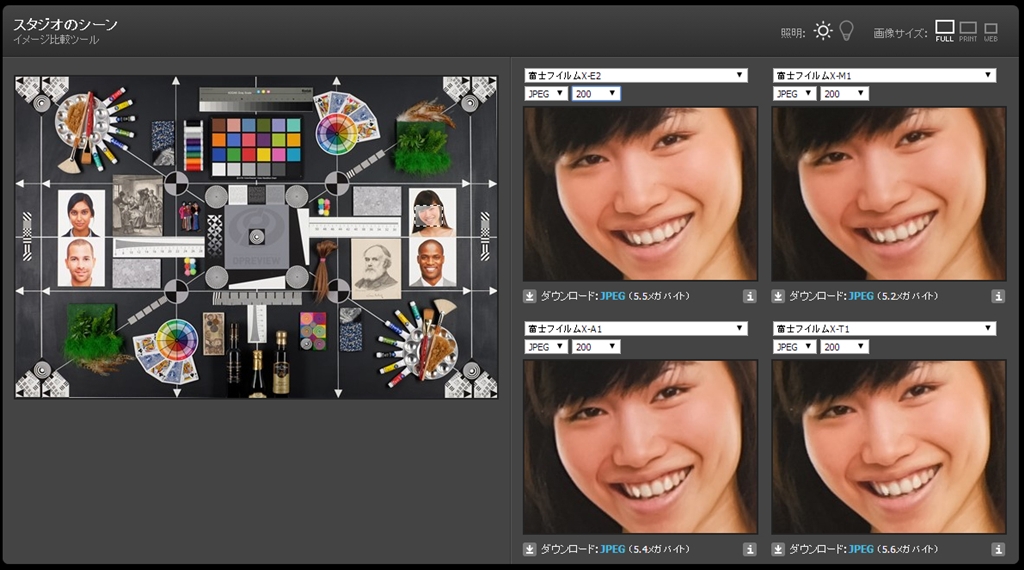Open JPEG format dropdown for X-T1
Screen dimensions: 1024x570
pos(794,347)
